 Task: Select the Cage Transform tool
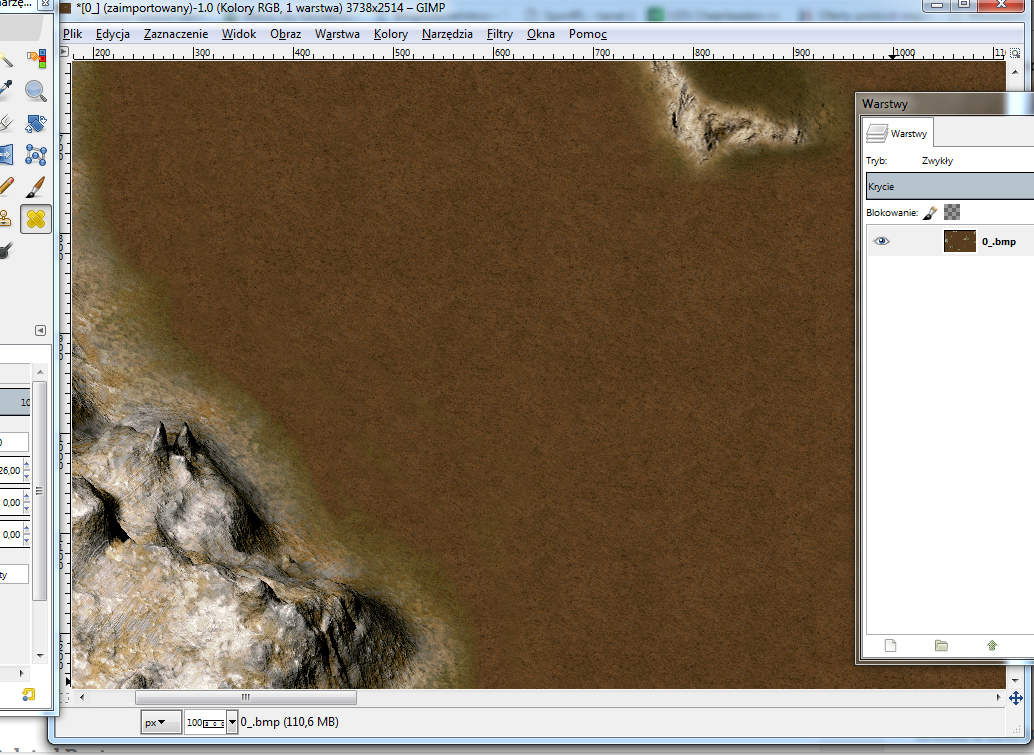[x=36, y=155]
